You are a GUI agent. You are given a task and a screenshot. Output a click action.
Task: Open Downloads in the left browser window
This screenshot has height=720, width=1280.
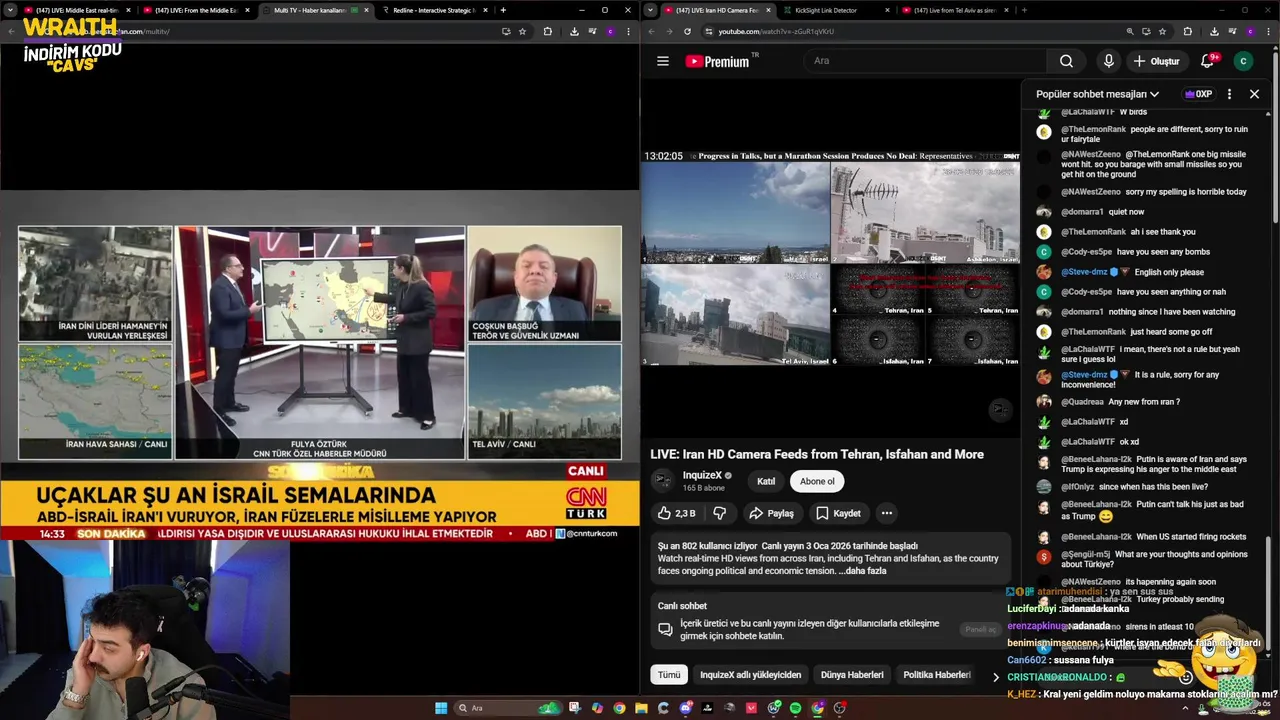574,31
